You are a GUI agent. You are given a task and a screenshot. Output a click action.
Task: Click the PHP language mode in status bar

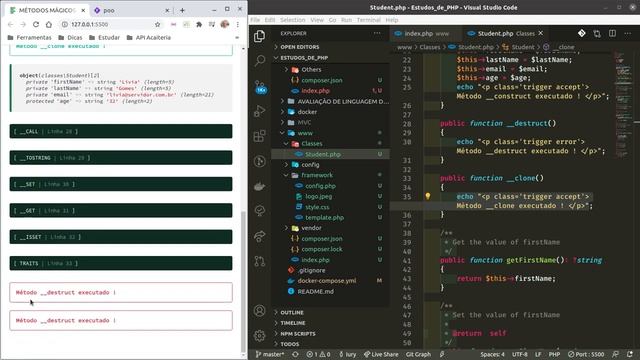(x=554, y=354)
